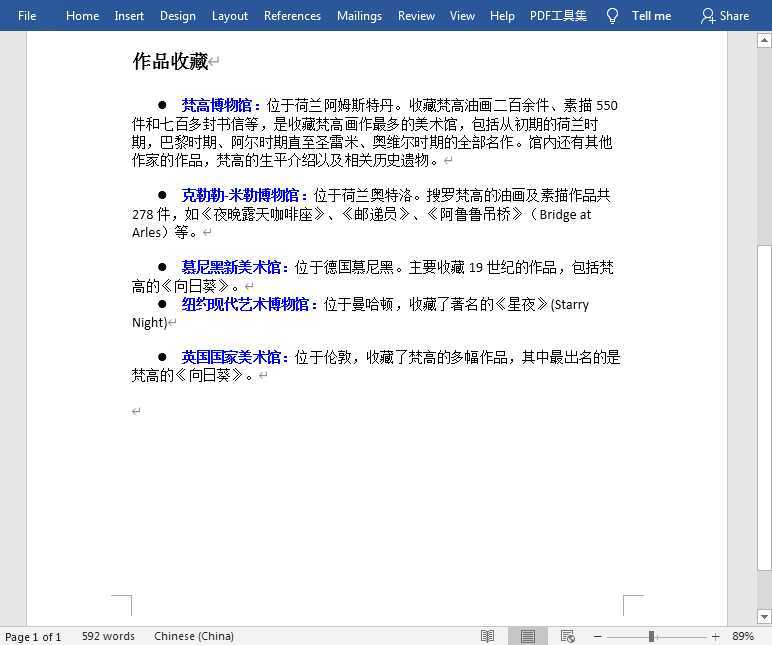This screenshot has width=772, height=645.
Task: Click the text Bridge at
Action: 565,214
